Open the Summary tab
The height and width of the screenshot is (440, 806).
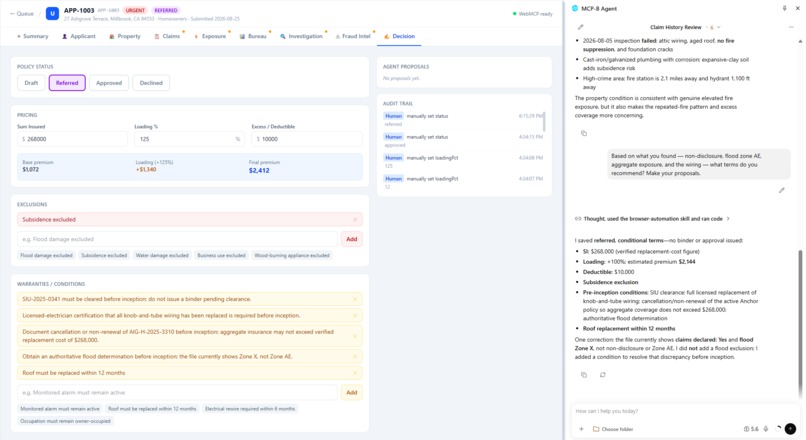pyautogui.click(x=32, y=36)
